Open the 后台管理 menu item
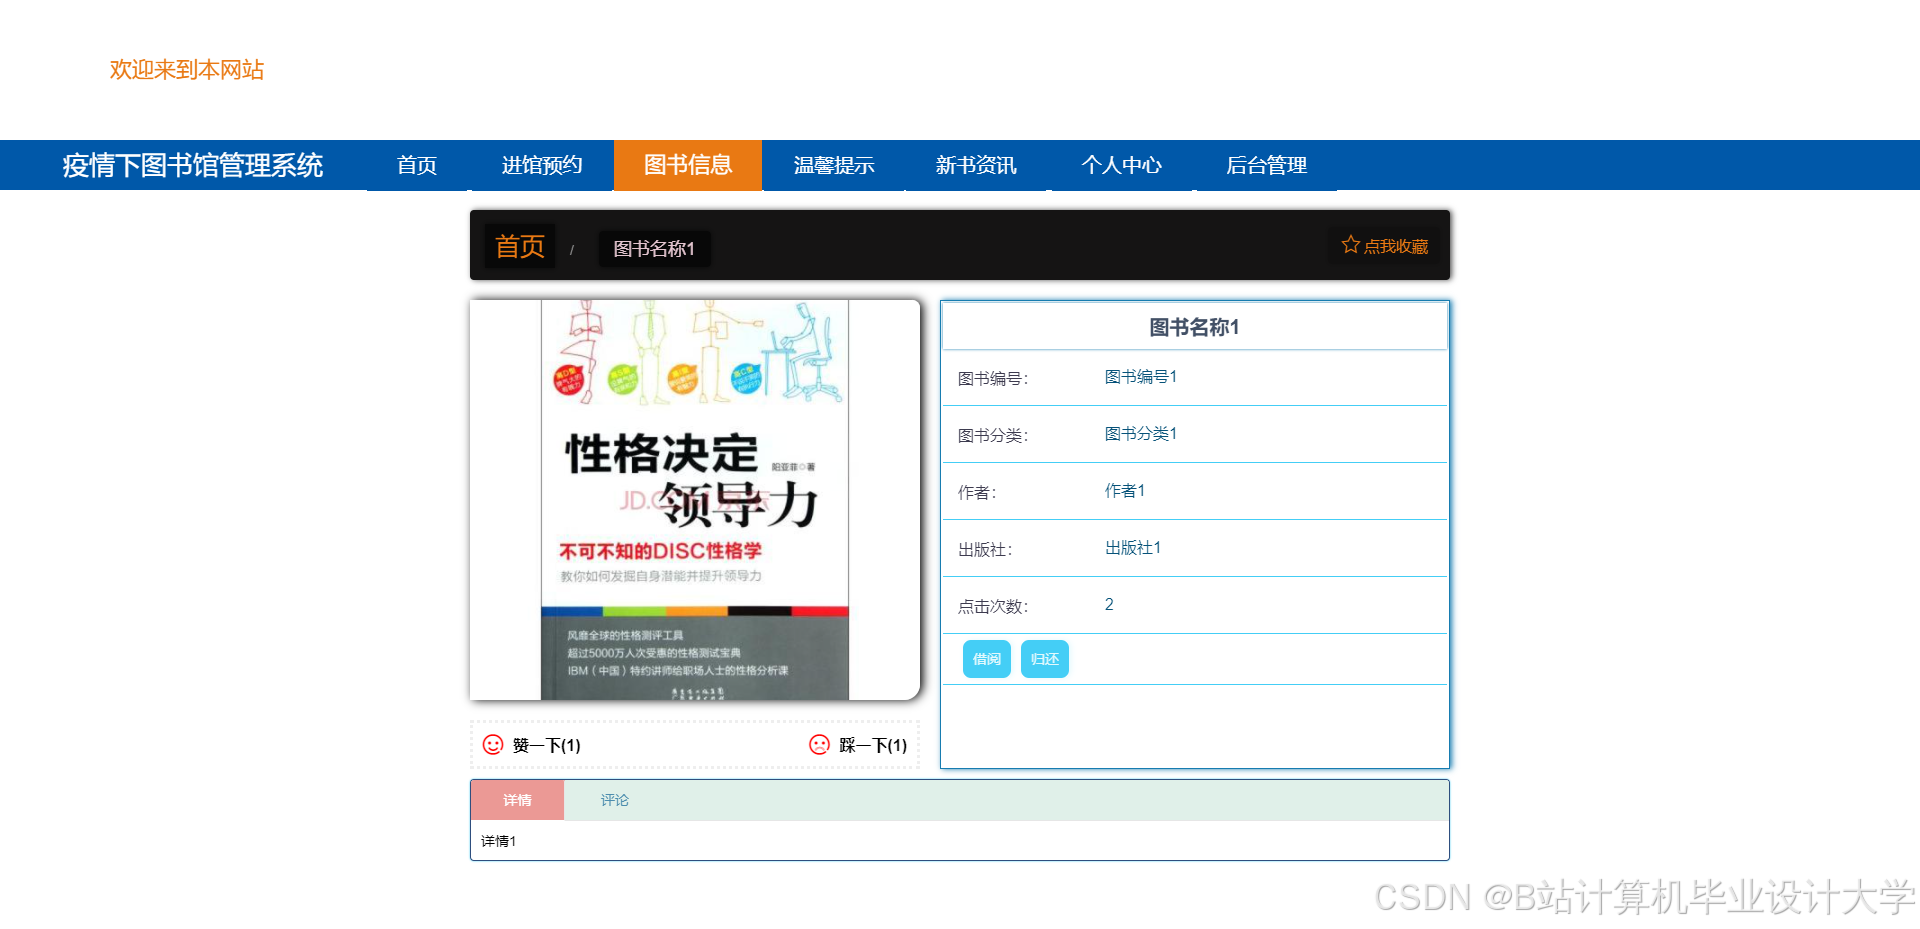 tap(1266, 165)
